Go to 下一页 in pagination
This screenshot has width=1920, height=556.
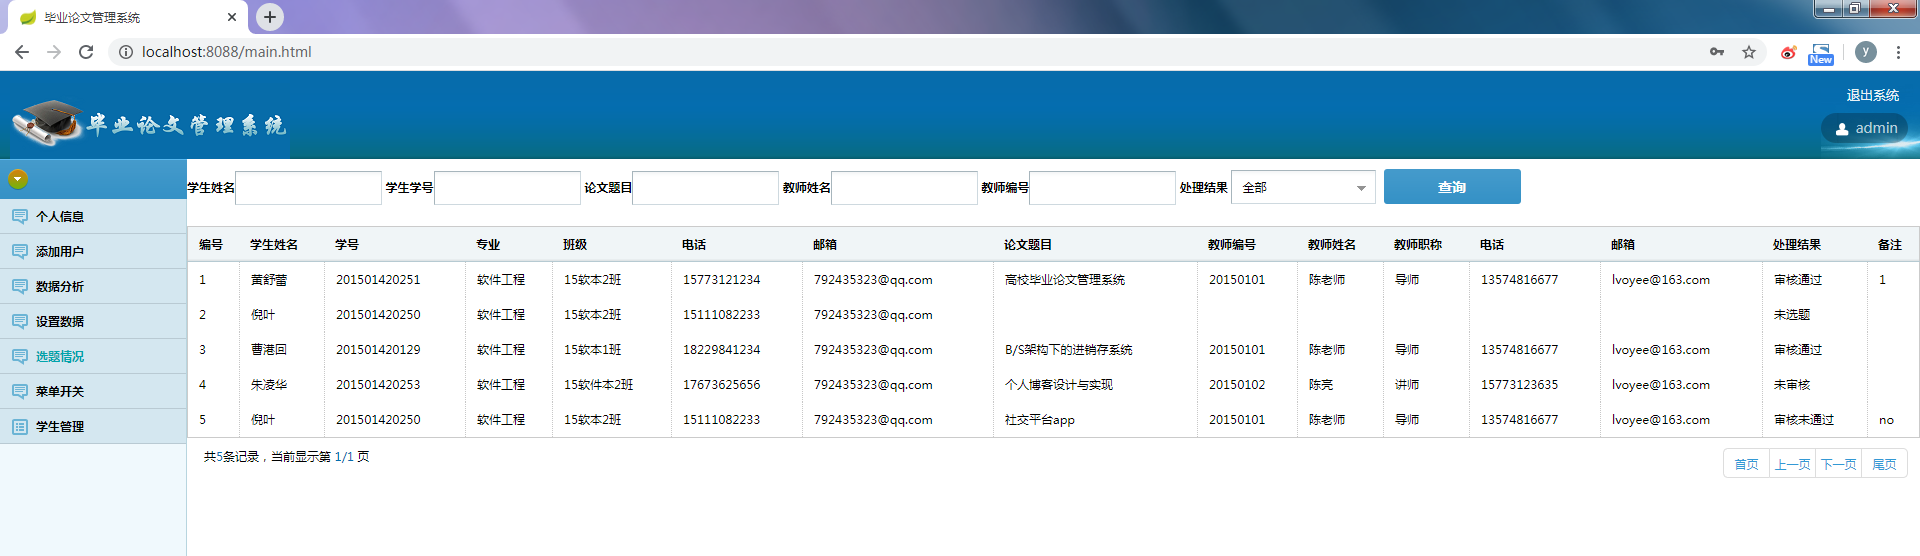[x=1838, y=464]
